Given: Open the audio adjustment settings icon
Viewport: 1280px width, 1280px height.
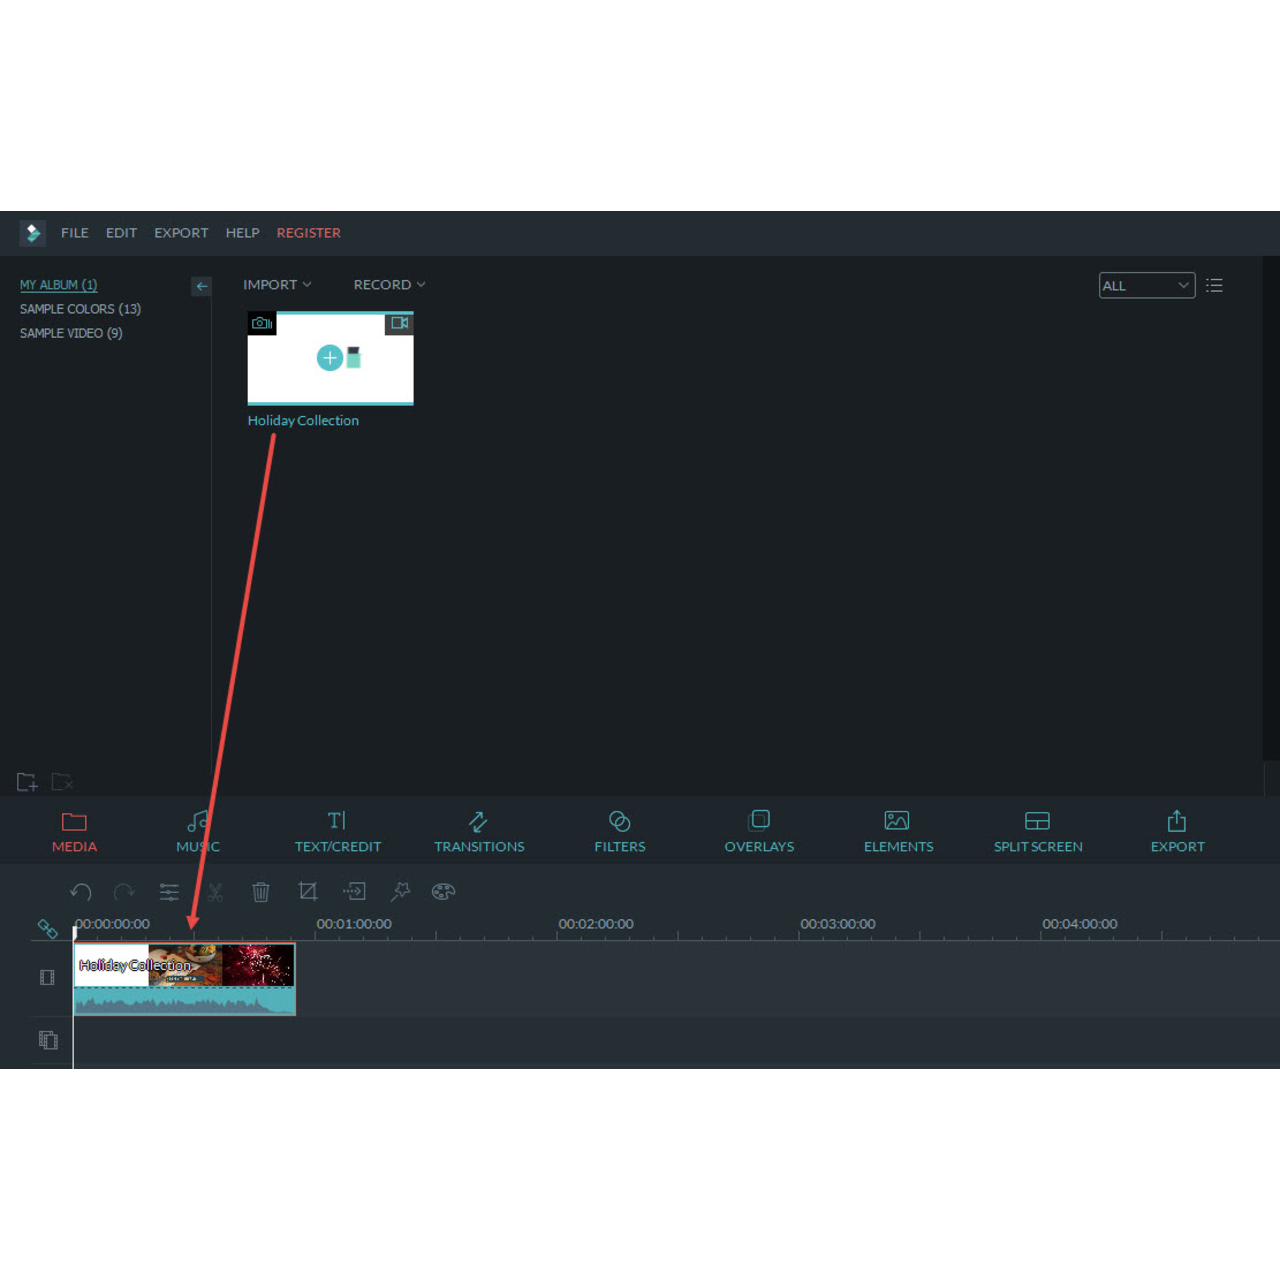Looking at the screenshot, I should click(169, 891).
